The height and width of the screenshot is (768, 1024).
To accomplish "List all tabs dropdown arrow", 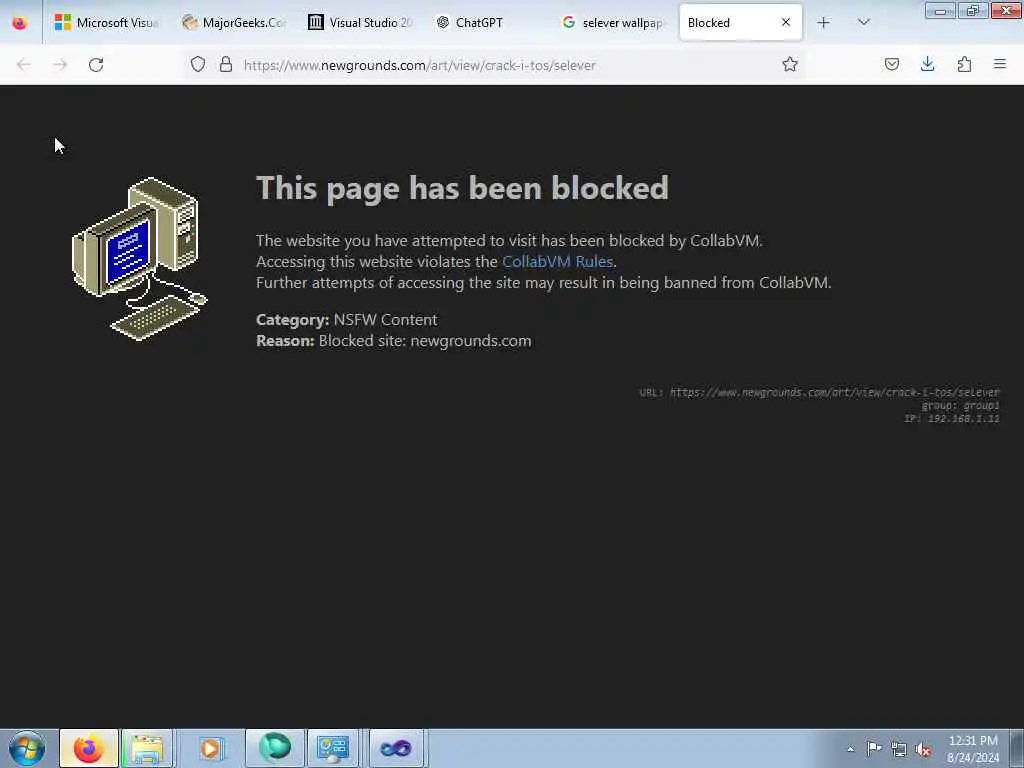I will click(x=864, y=22).
